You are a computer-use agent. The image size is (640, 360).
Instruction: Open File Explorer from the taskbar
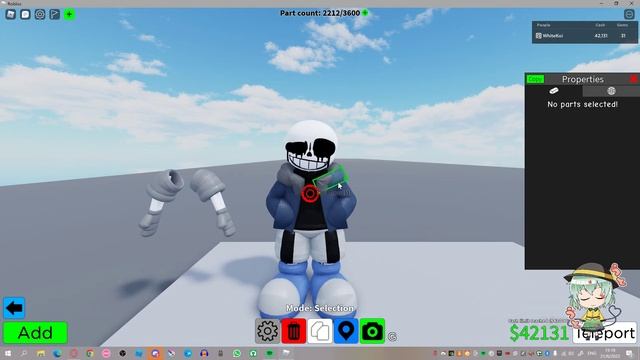point(41,353)
